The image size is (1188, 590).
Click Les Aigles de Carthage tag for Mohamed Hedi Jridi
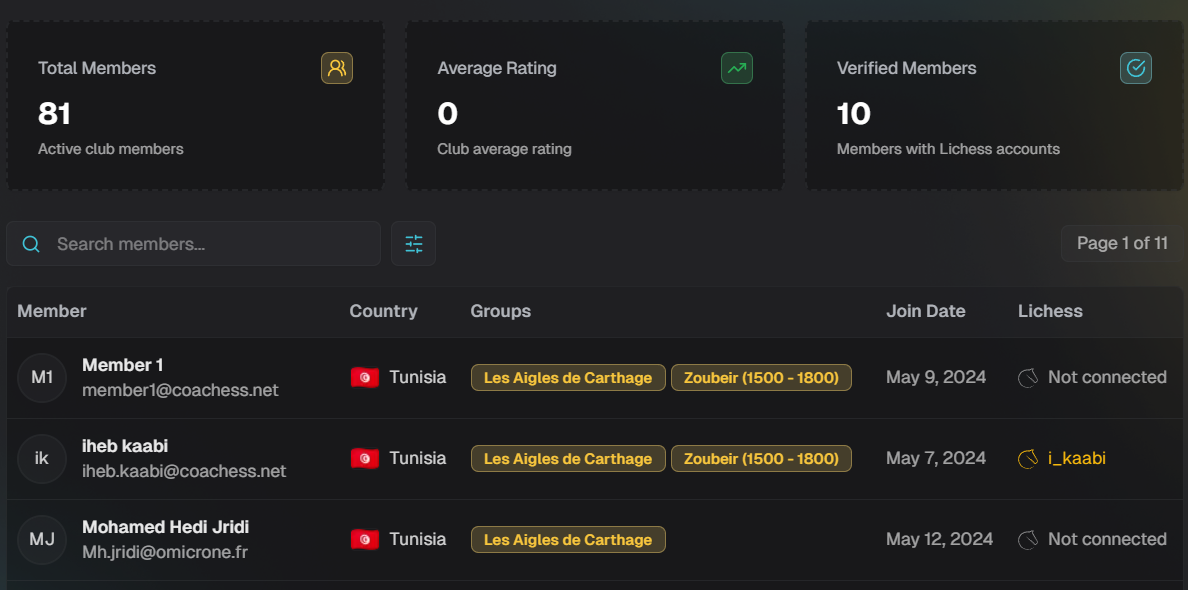568,539
